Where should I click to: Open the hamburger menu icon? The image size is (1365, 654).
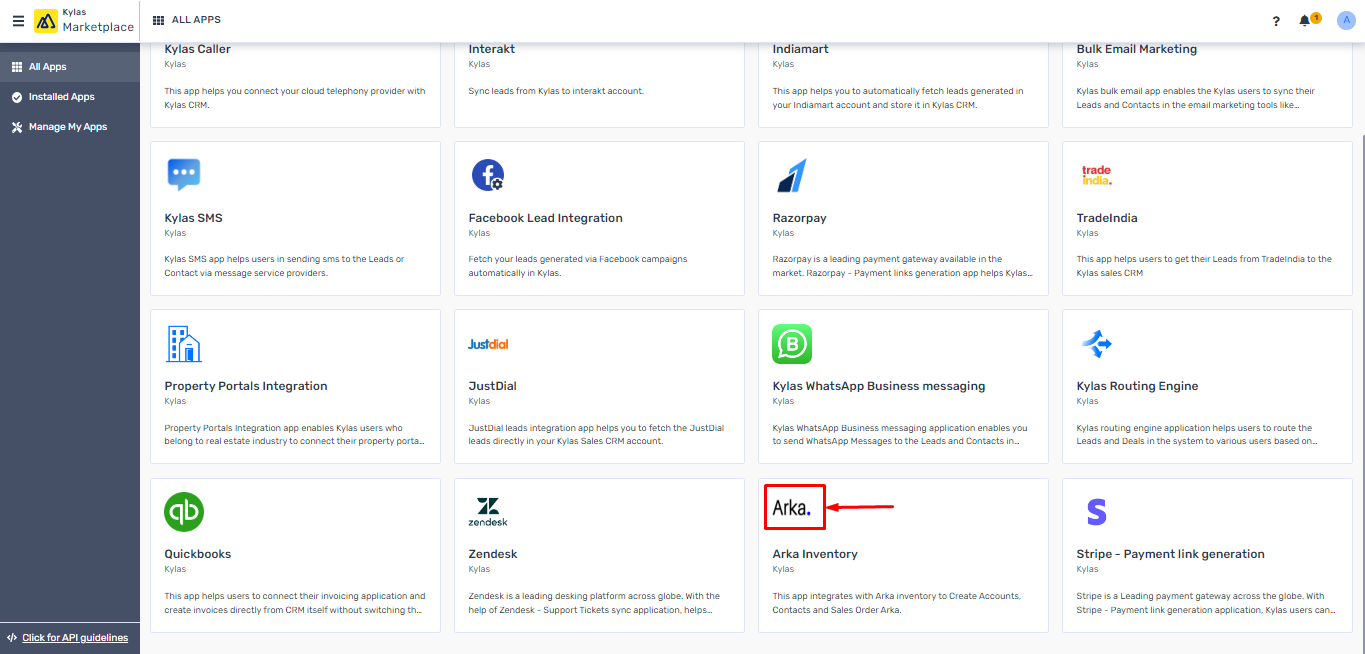pos(18,21)
